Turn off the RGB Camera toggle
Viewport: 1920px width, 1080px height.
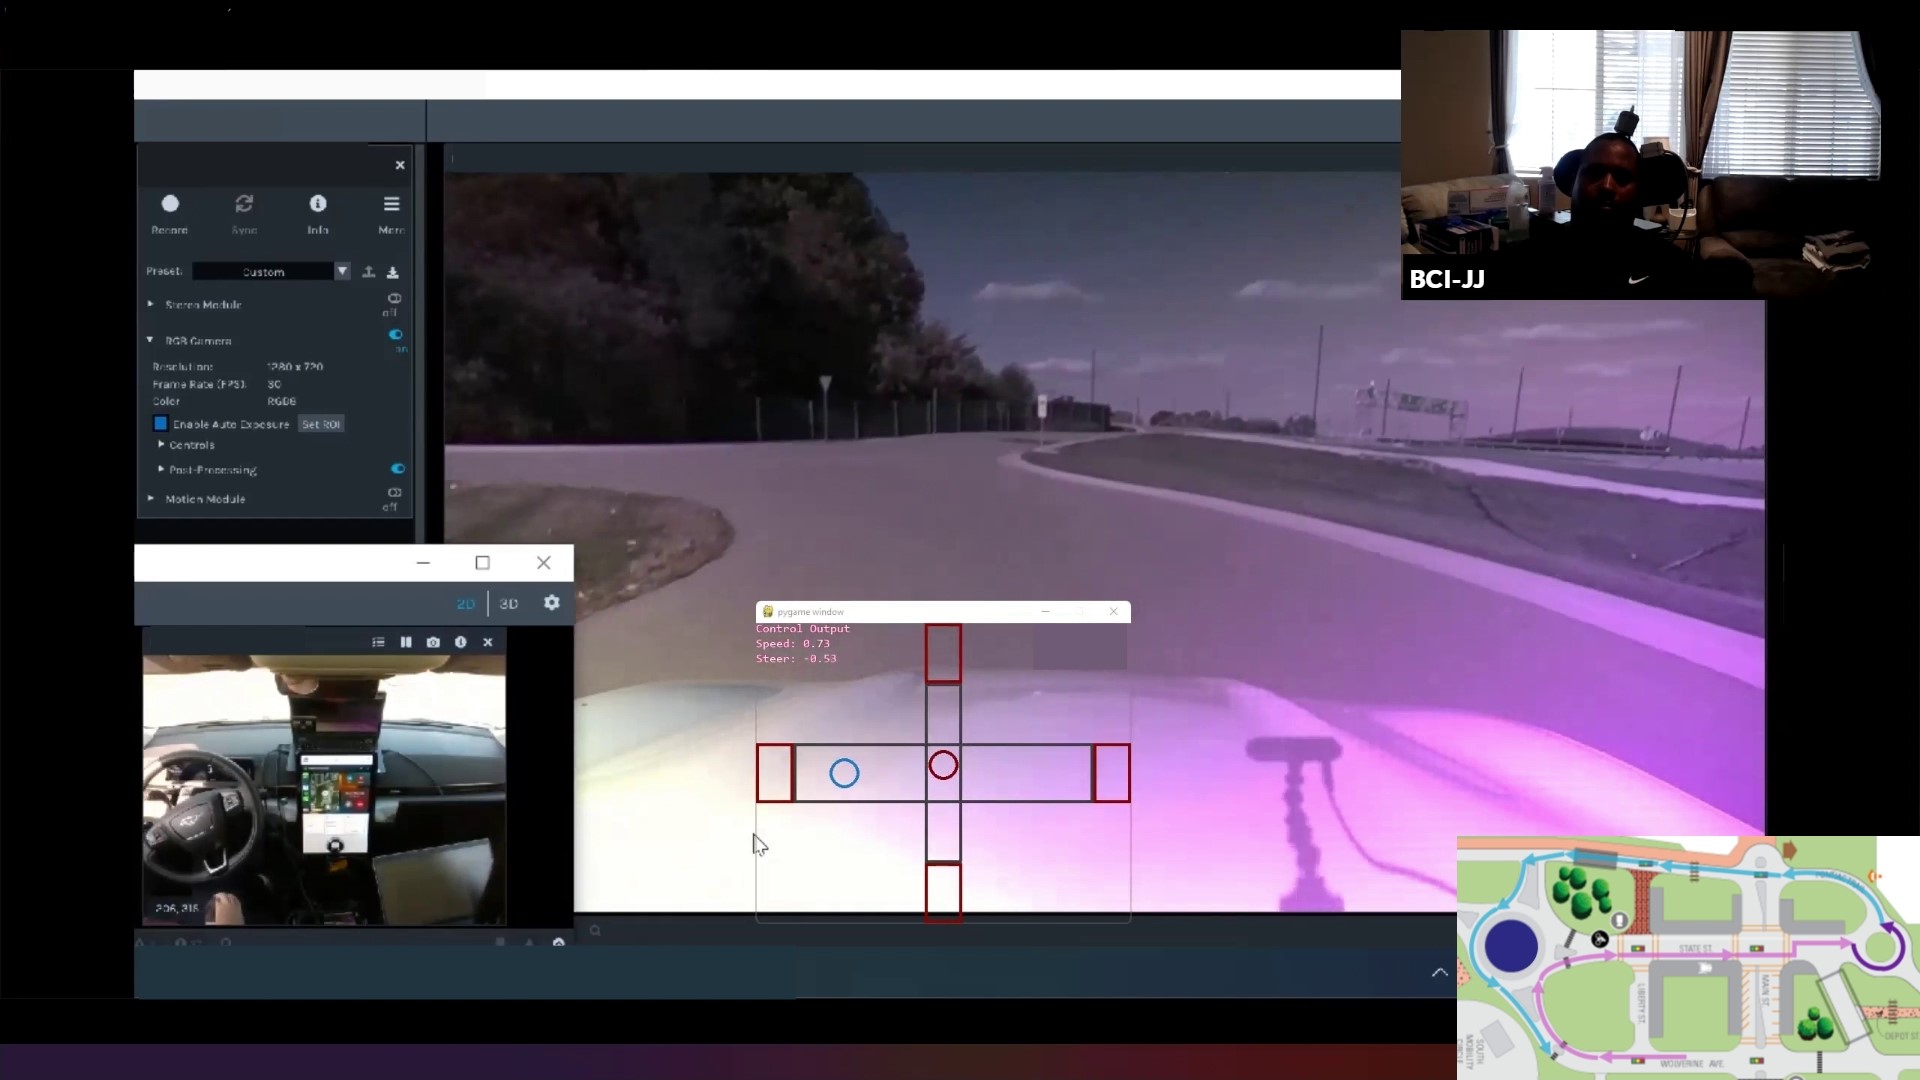[396, 335]
